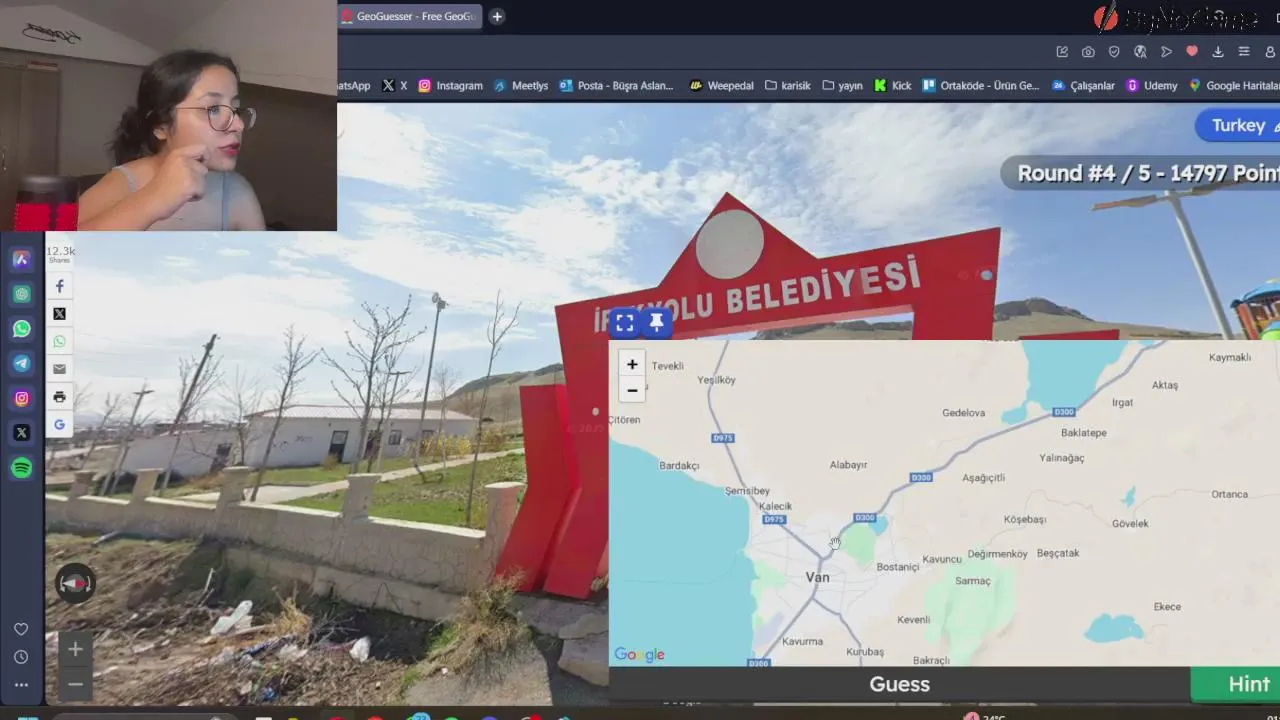Open snapshot edit tool in address bar
Viewport: 1280px width, 720px height.
(x=1062, y=52)
